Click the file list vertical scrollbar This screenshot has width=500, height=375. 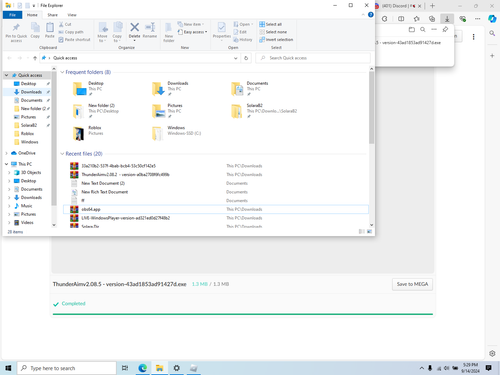coord(371,107)
